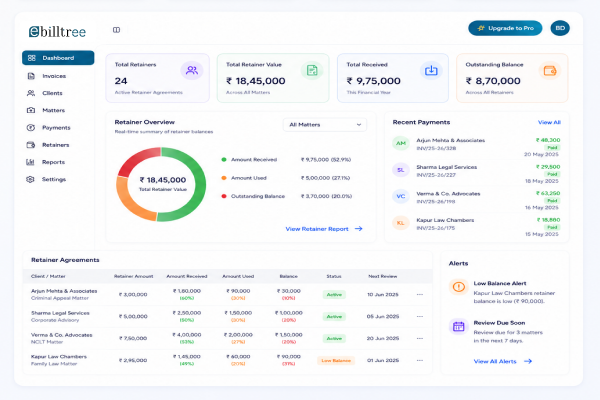600x400 pixels.
Task: Select Kapur Law Chambers payment entry
Action: pos(445,220)
